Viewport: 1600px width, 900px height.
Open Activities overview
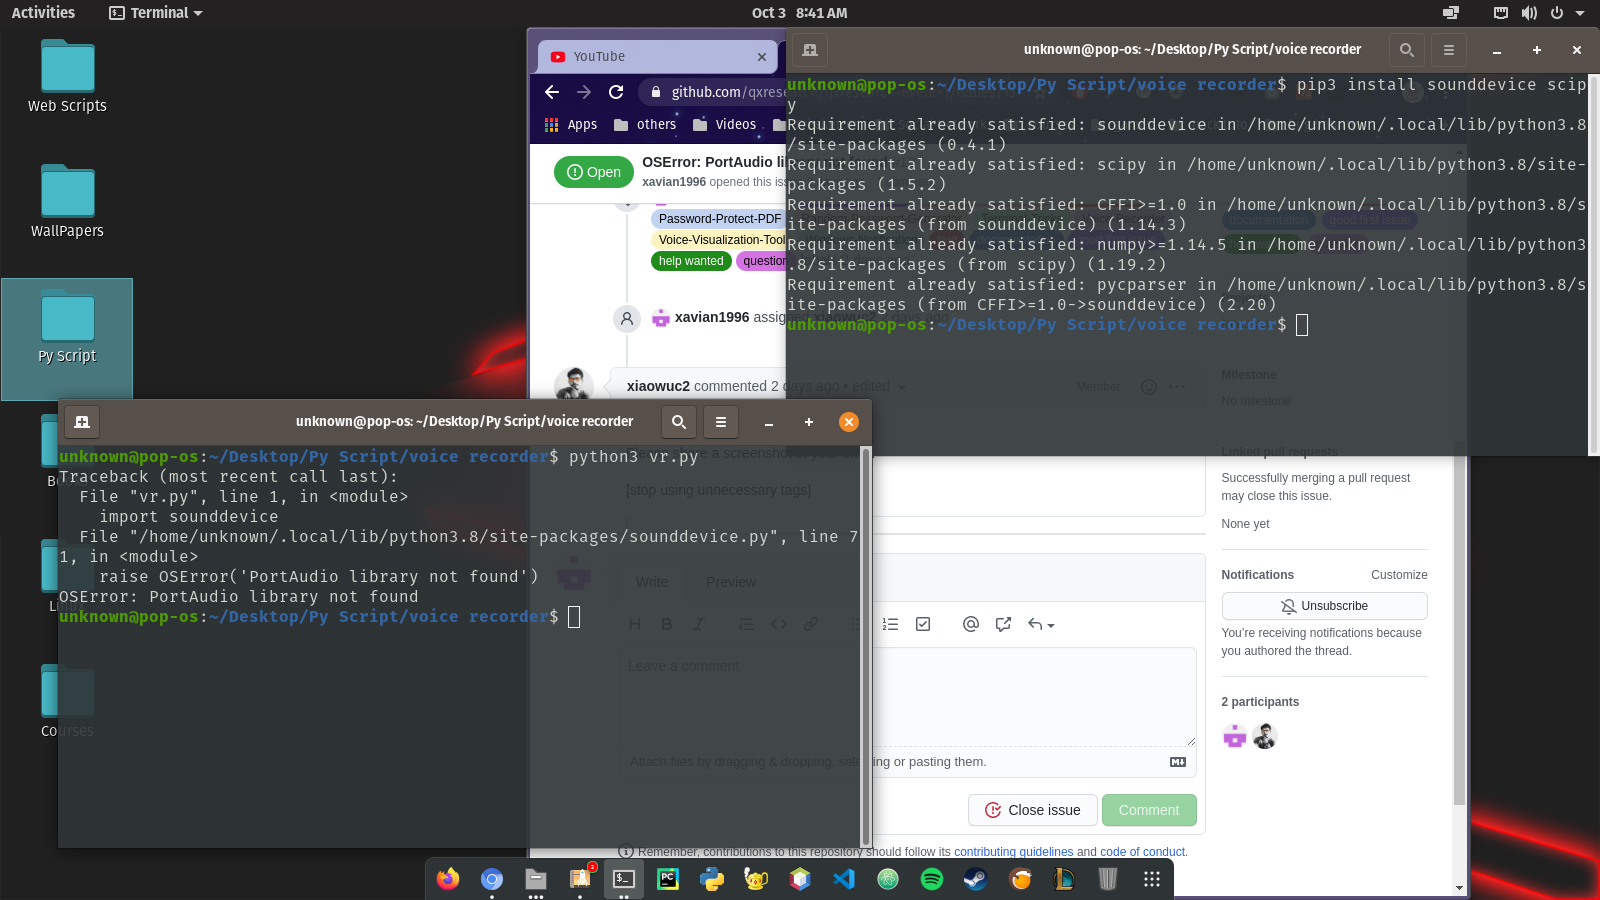coord(43,13)
